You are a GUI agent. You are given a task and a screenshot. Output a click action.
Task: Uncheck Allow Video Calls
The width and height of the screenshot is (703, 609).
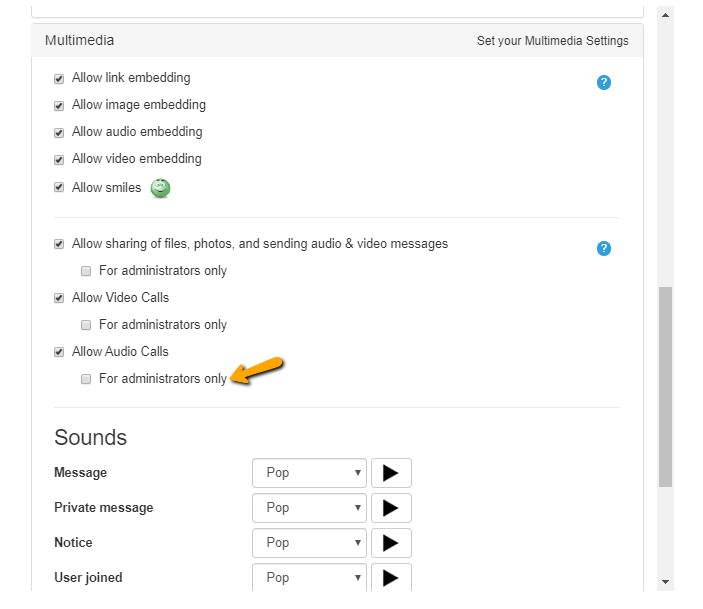[x=59, y=298]
